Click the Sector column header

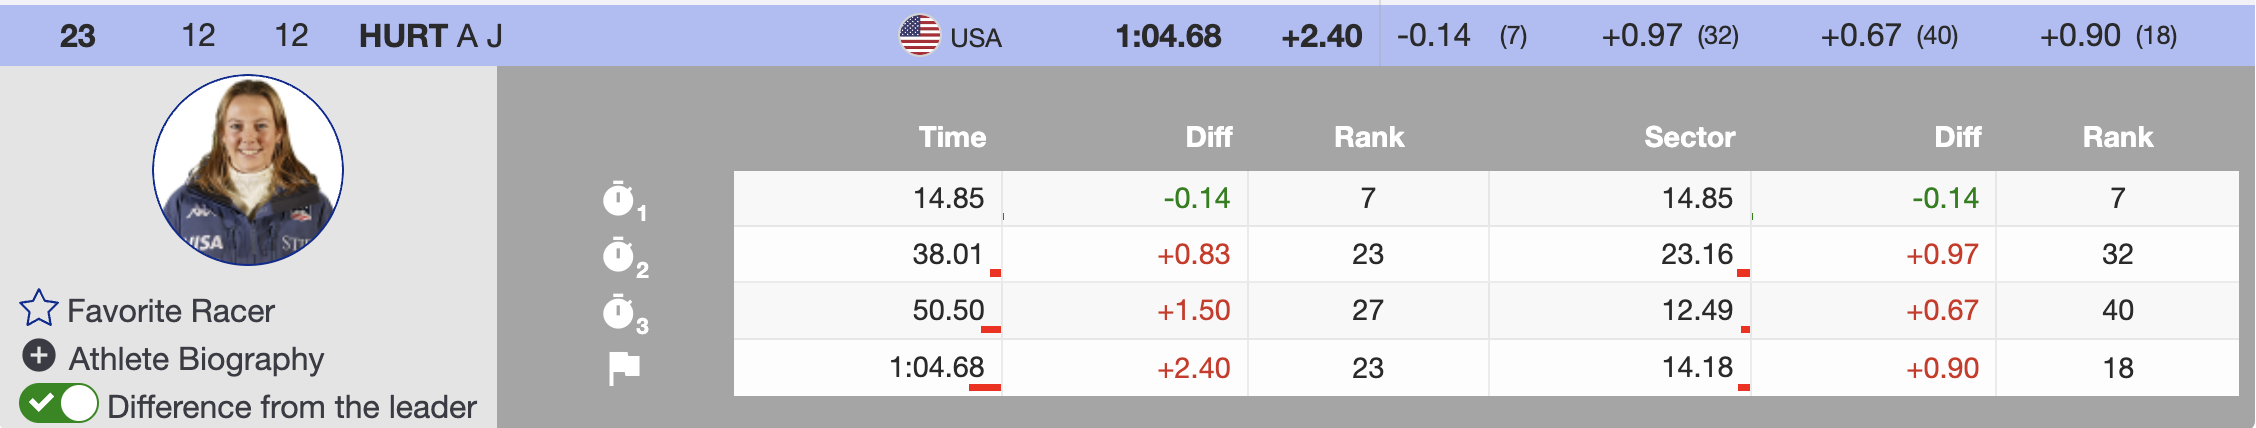[x=1689, y=137]
